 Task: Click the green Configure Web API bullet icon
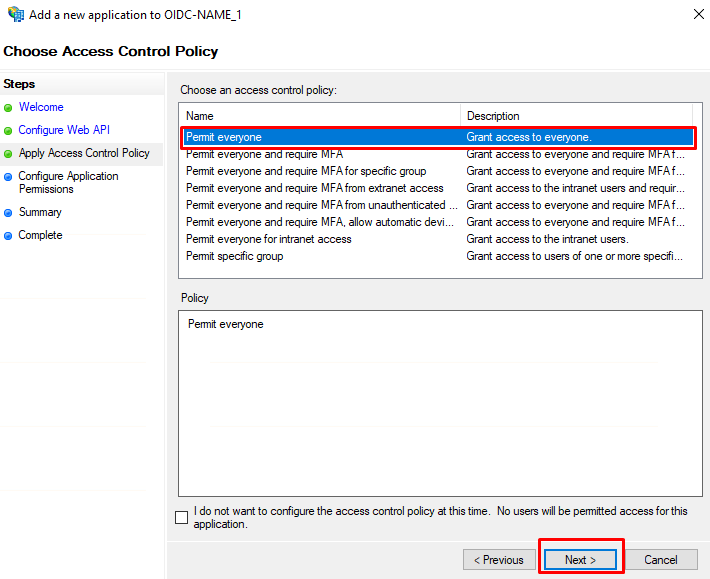point(8,131)
